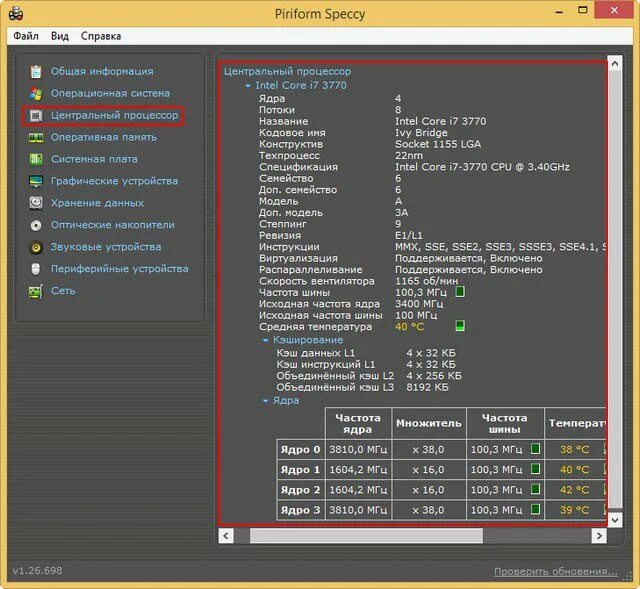
Task: Click the Проверить обновления link
Action: pyautogui.click(x=556, y=571)
